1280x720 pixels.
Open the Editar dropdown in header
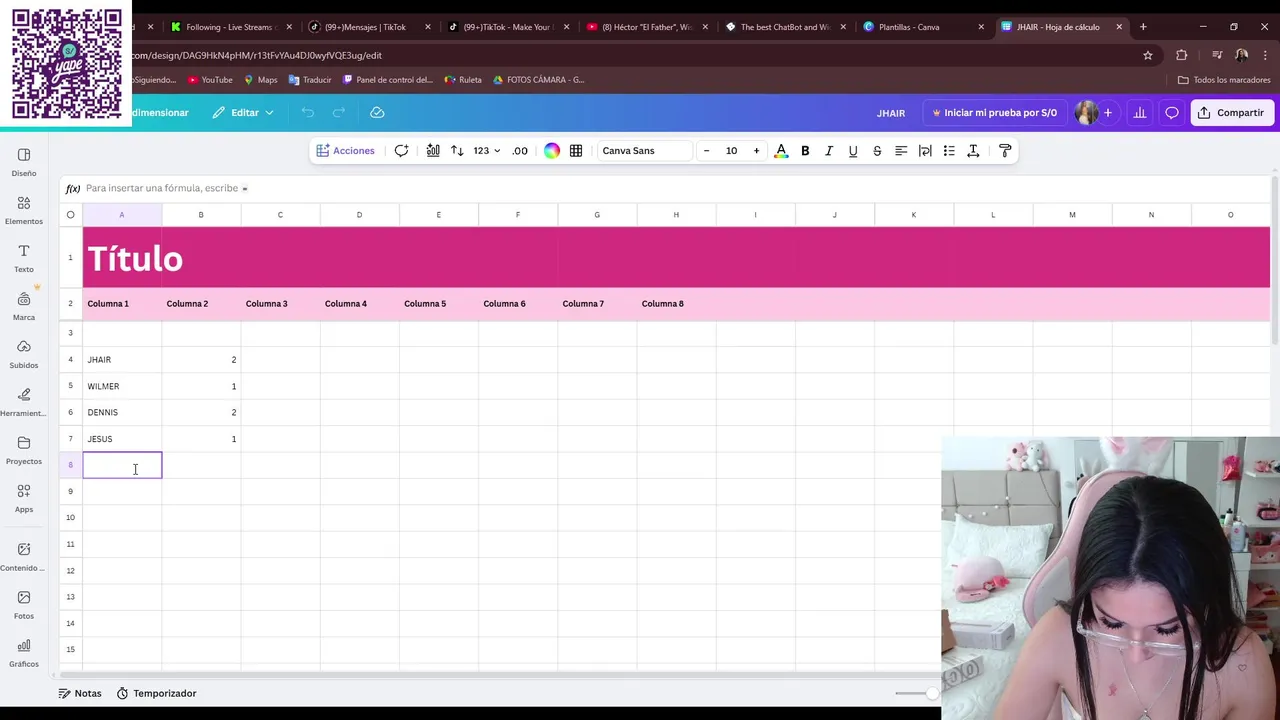[243, 113]
